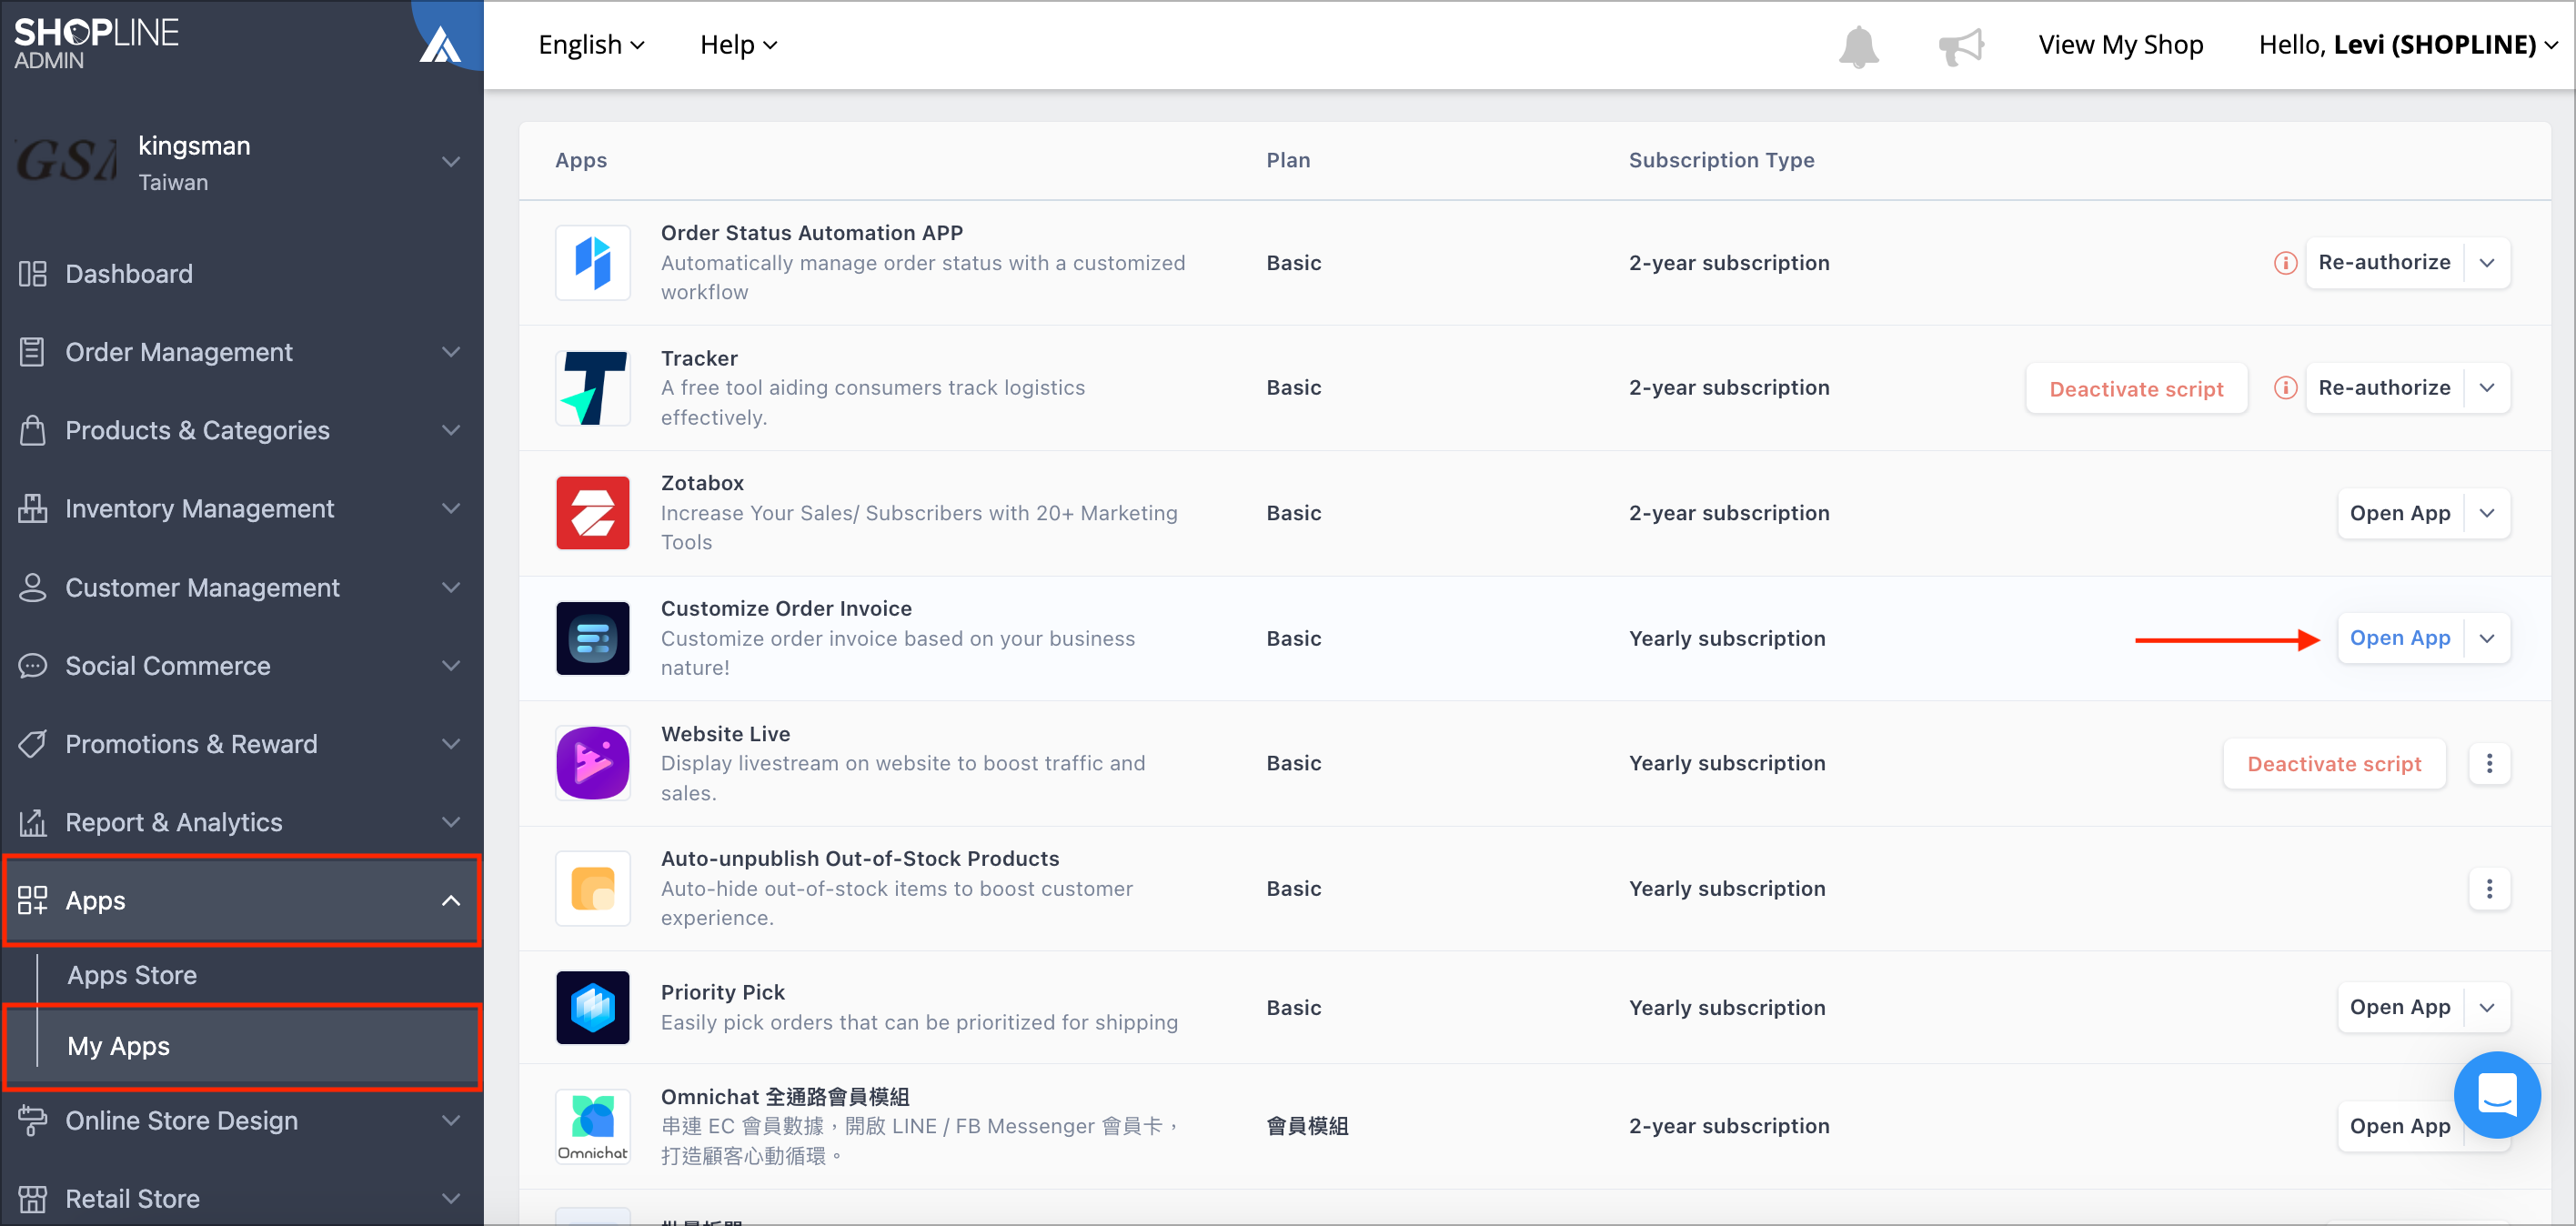This screenshot has height=1226, width=2576.
Task: Expand Order Management menu
Action: [x=240, y=352]
